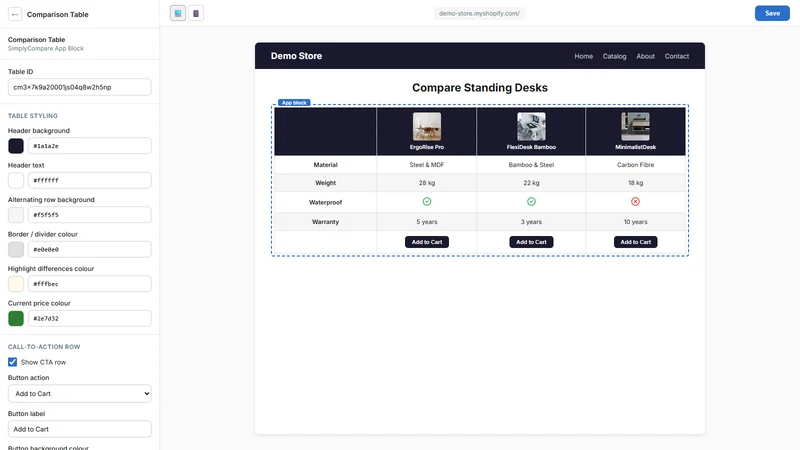Viewport: 800px width, 450px height.
Task: Switch to mobile preview mode
Action: point(196,13)
